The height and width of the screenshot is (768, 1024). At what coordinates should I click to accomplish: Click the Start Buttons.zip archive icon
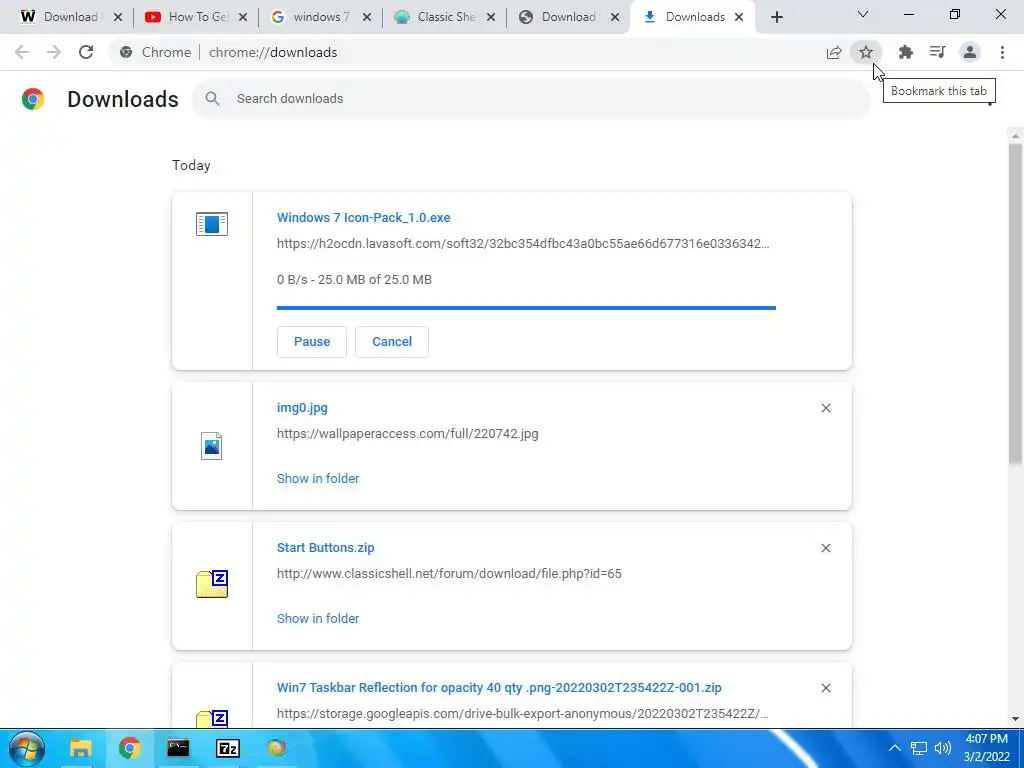click(212, 584)
